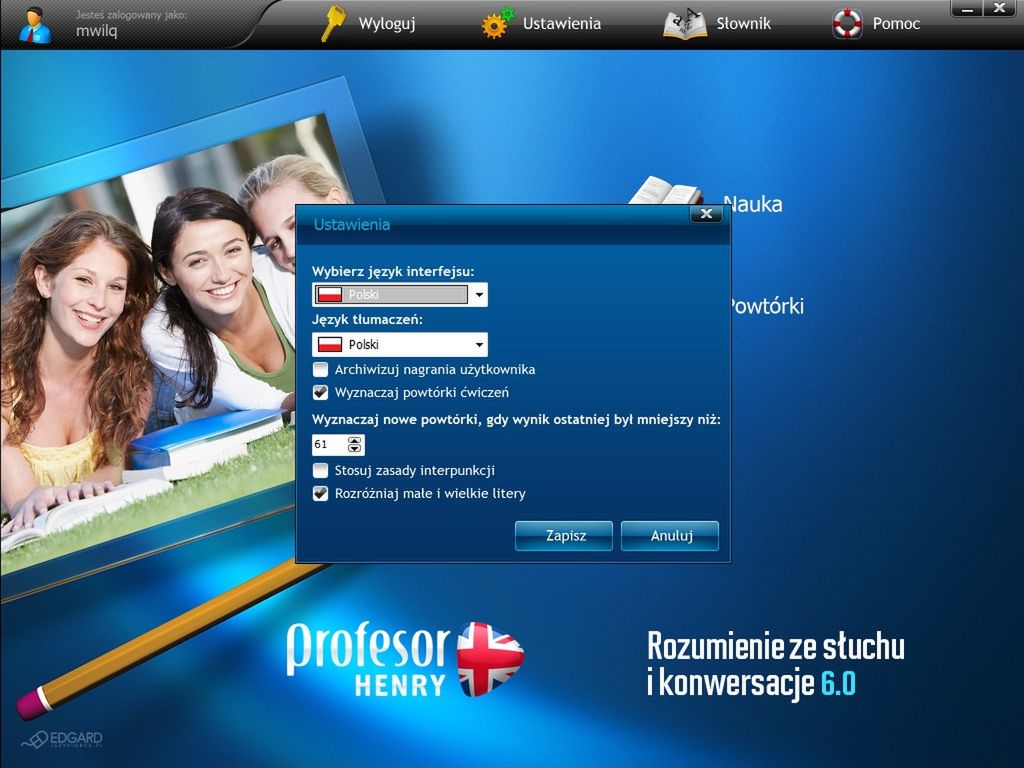
Task: Click the British flag heart icon
Action: click(x=490, y=658)
